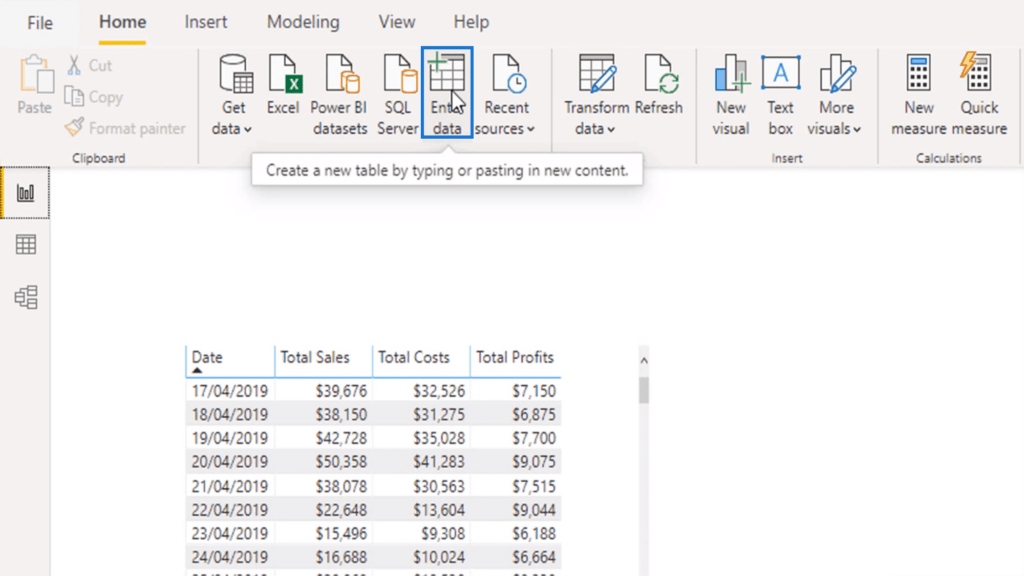Click the table scrollbar thumb
The image size is (1024, 576).
tap(644, 390)
